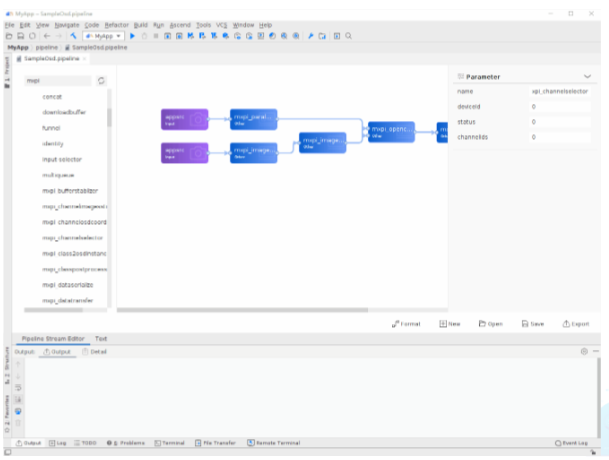Open the MyApp run configuration dropdown
This screenshot has height=460, width=609.
click(x=103, y=36)
